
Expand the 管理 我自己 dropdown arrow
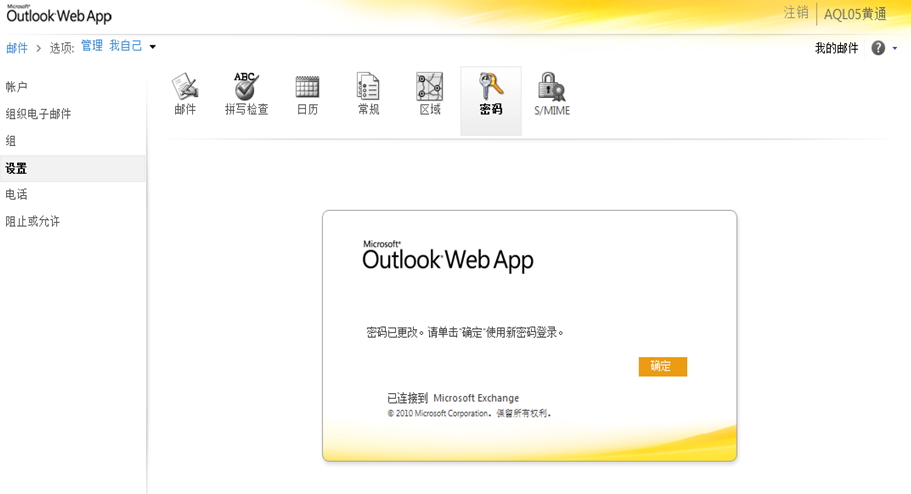153,46
